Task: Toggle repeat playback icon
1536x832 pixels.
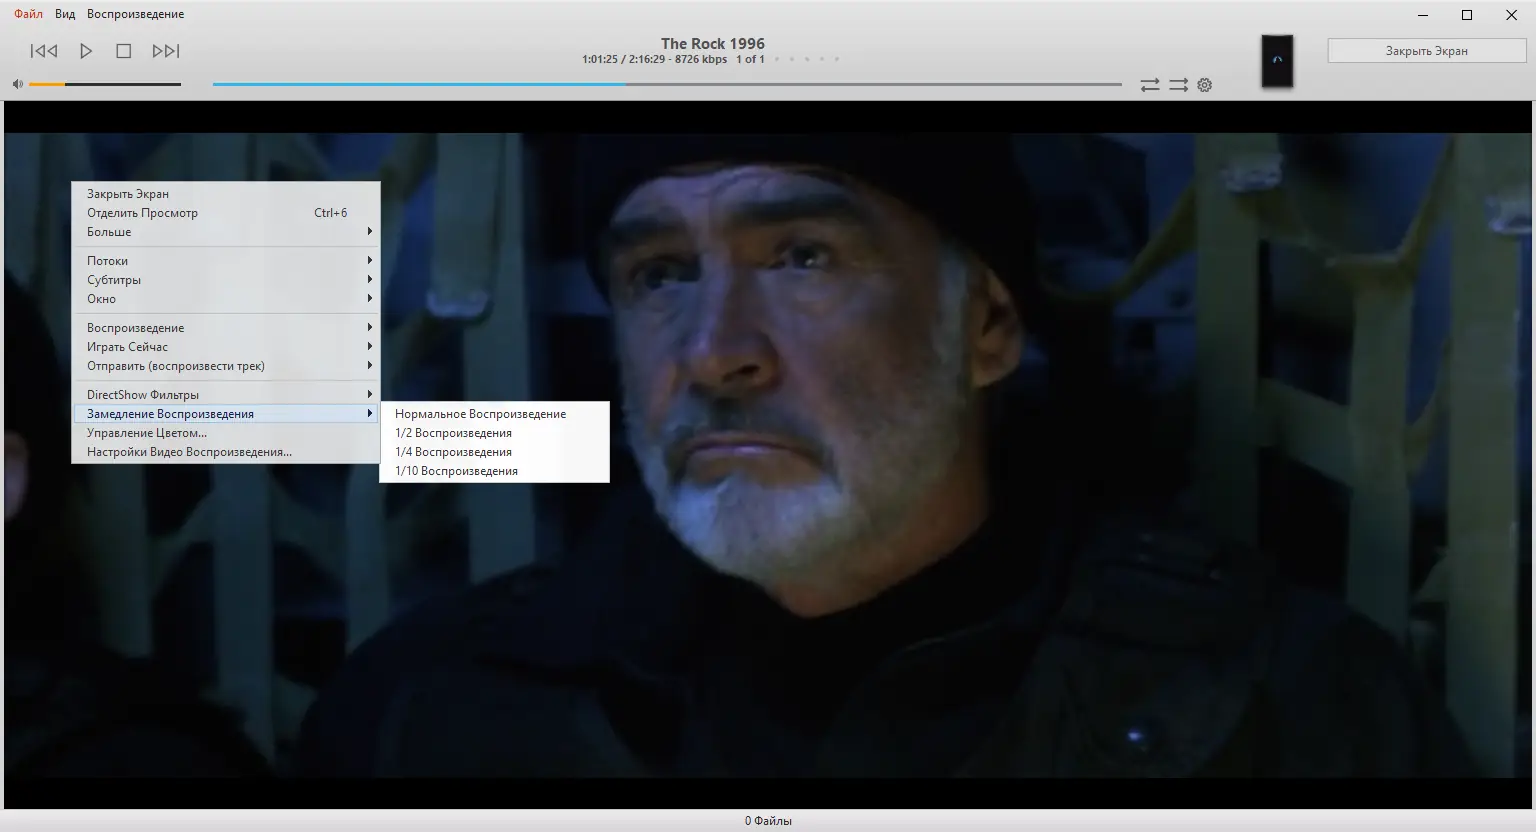Action: (1150, 85)
